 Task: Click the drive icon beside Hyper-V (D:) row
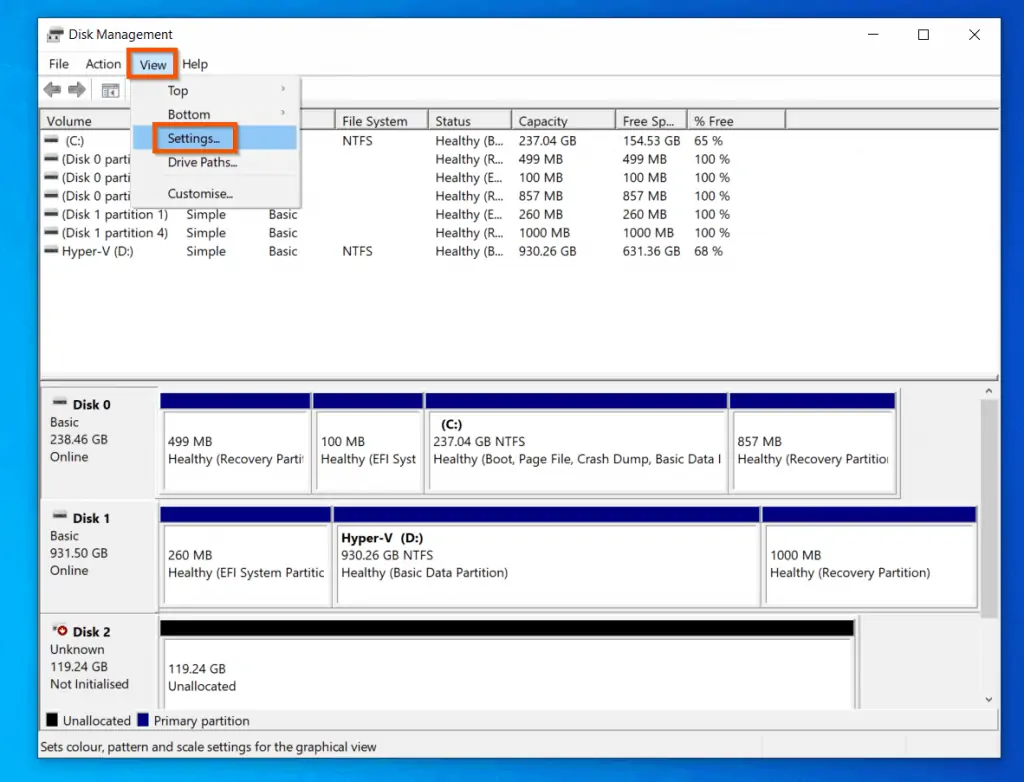click(51, 250)
